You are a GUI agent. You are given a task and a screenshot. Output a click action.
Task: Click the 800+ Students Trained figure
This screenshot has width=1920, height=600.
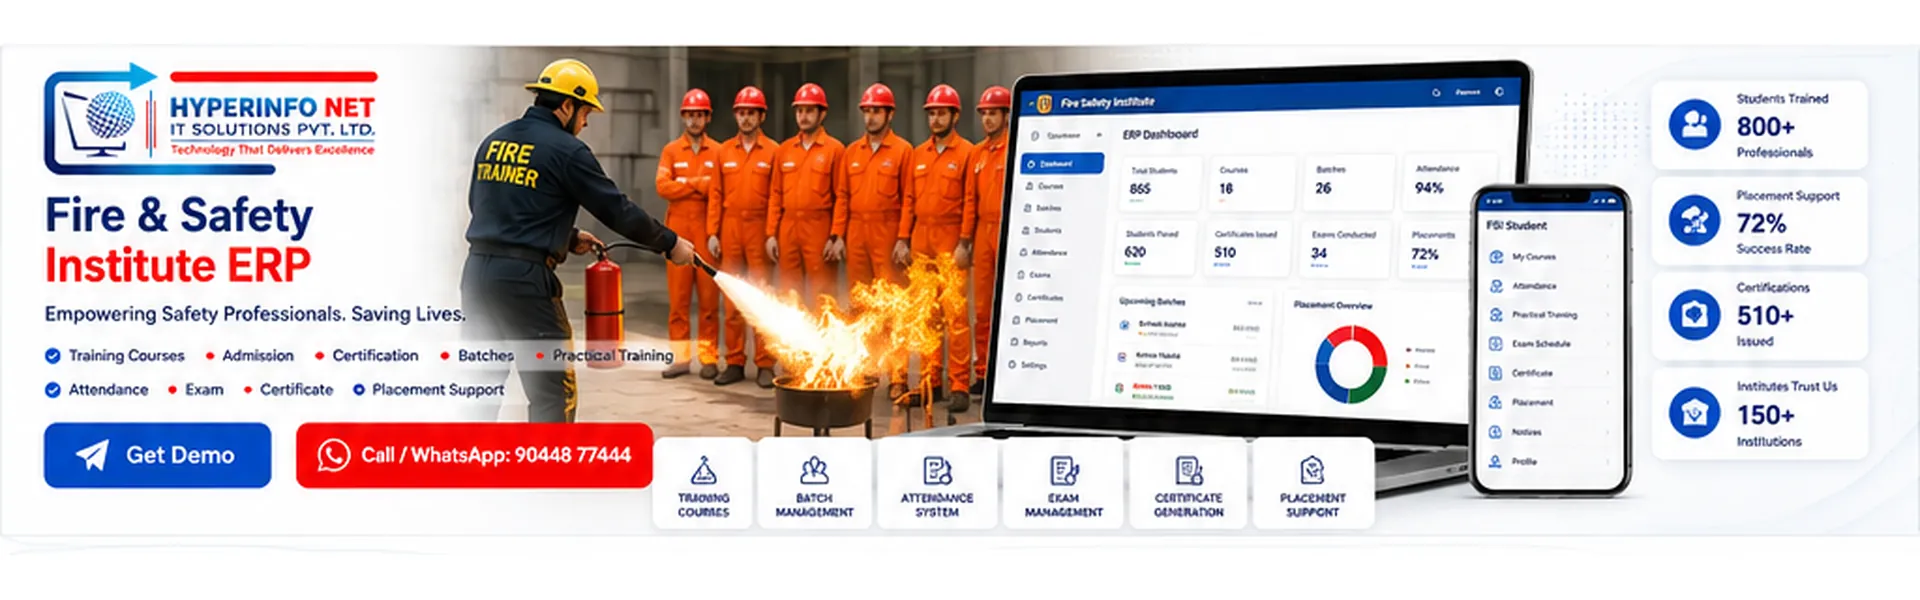coord(1765,127)
